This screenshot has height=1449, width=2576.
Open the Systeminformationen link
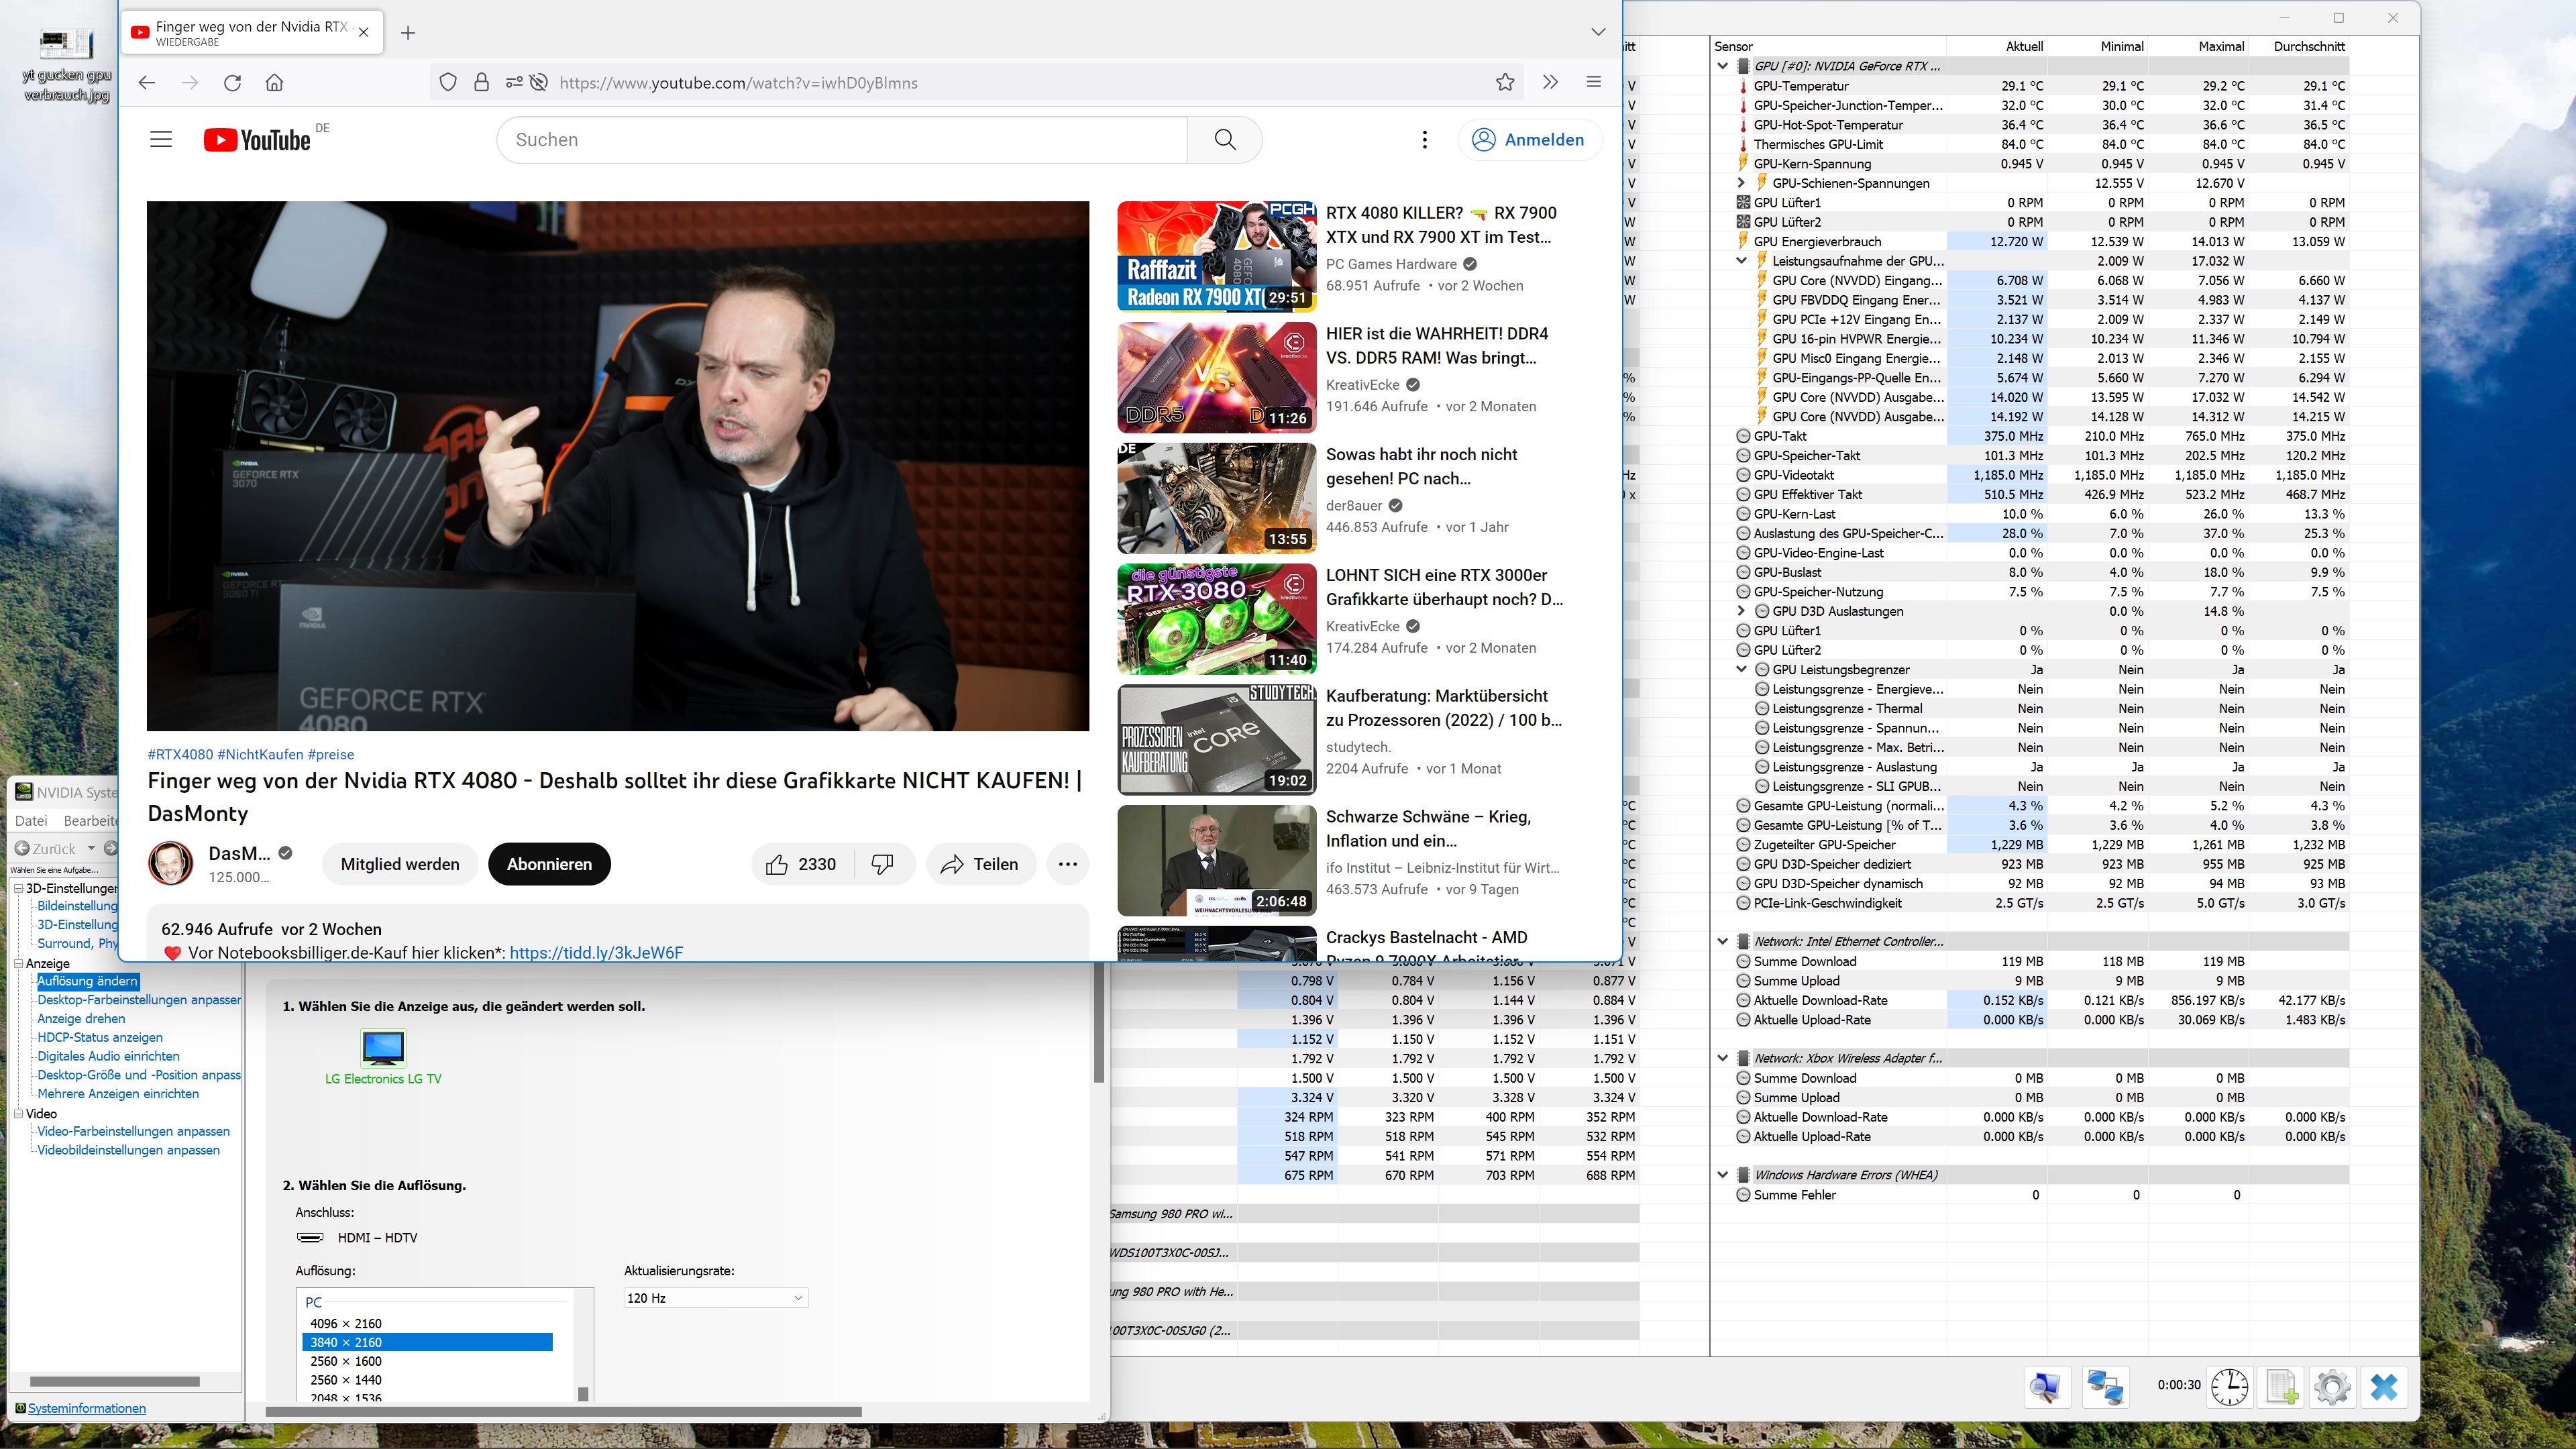tap(86, 1408)
